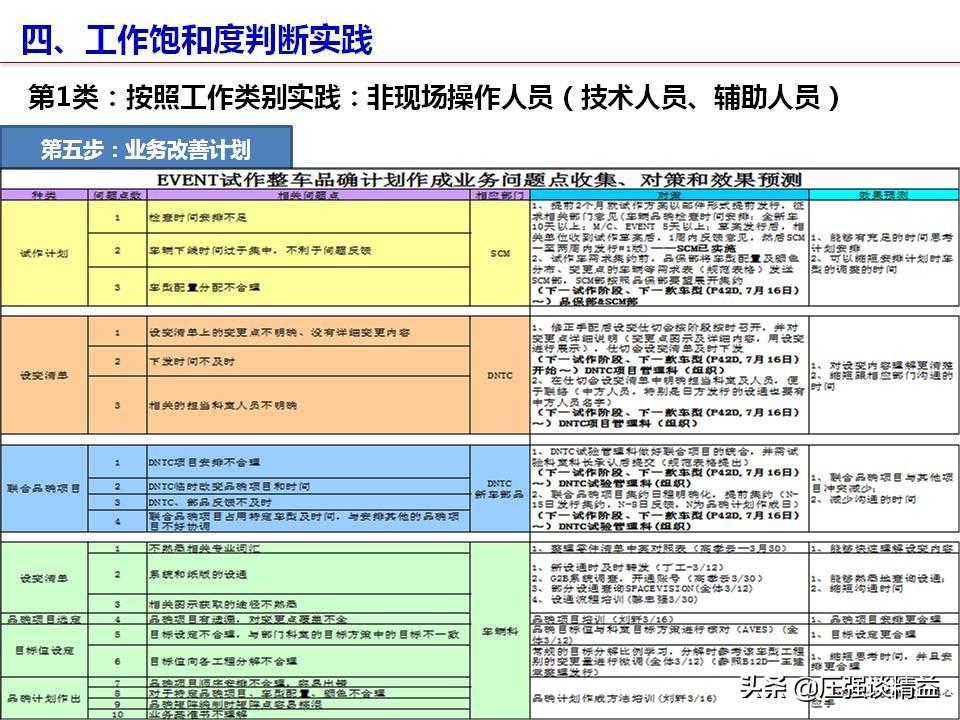The width and height of the screenshot is (960, 720).
Task: Click the slide title 工作饱和度判断实践
Action: coord(197,40)
